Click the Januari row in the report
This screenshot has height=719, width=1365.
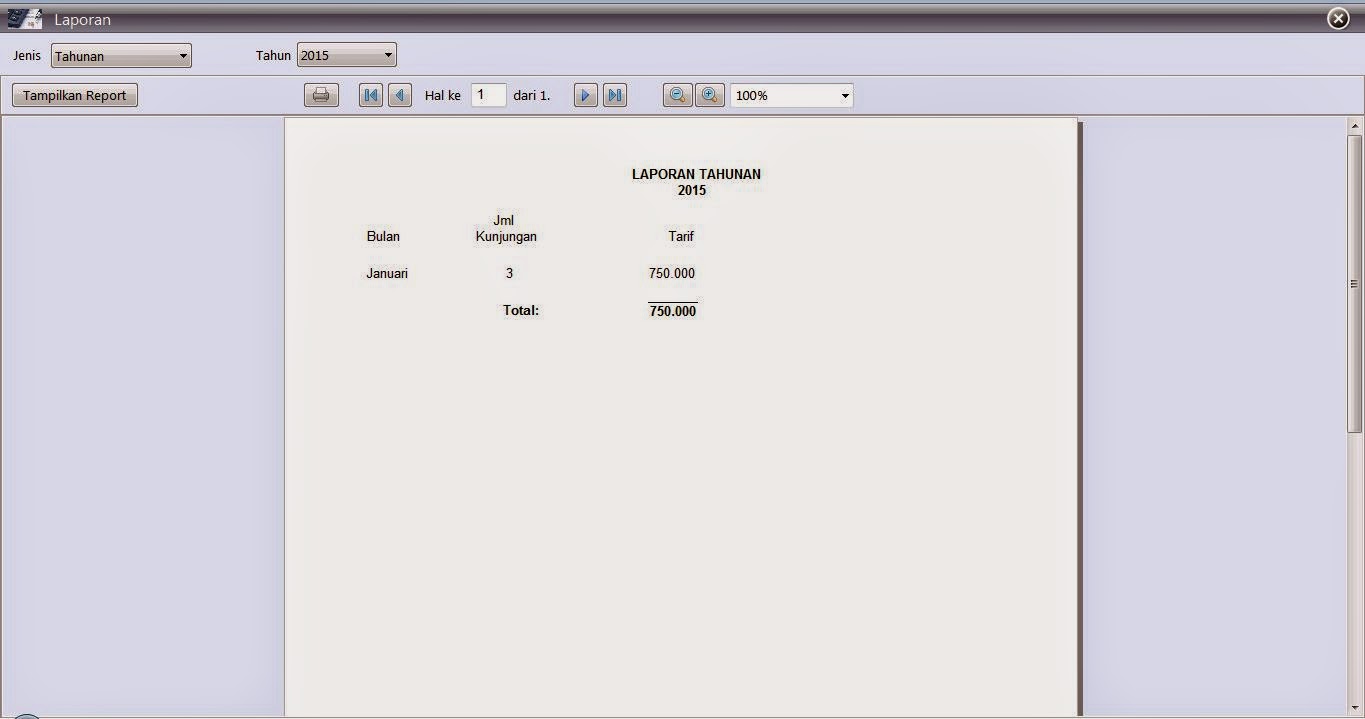387,273
